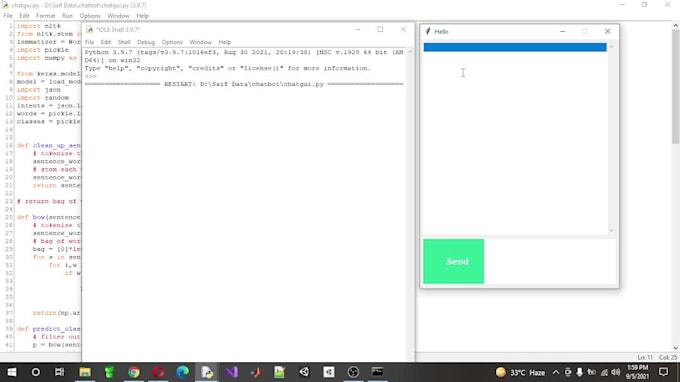
Task: Open Options menu in chatgui.py editor
Action: pyautogui.click(x=90, y=16)
